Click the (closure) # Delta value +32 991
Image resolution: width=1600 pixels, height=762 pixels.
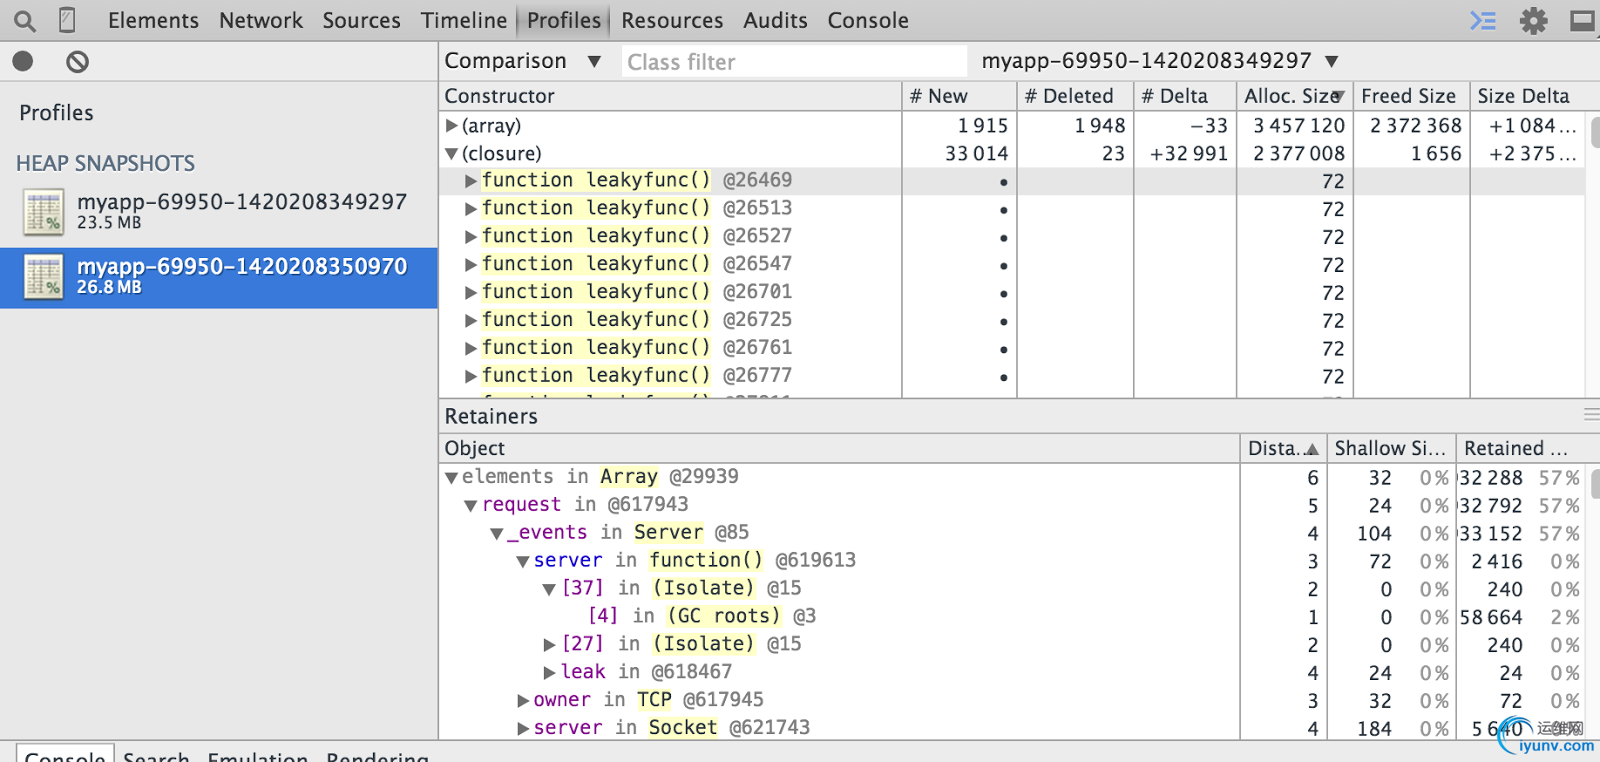1188,154
